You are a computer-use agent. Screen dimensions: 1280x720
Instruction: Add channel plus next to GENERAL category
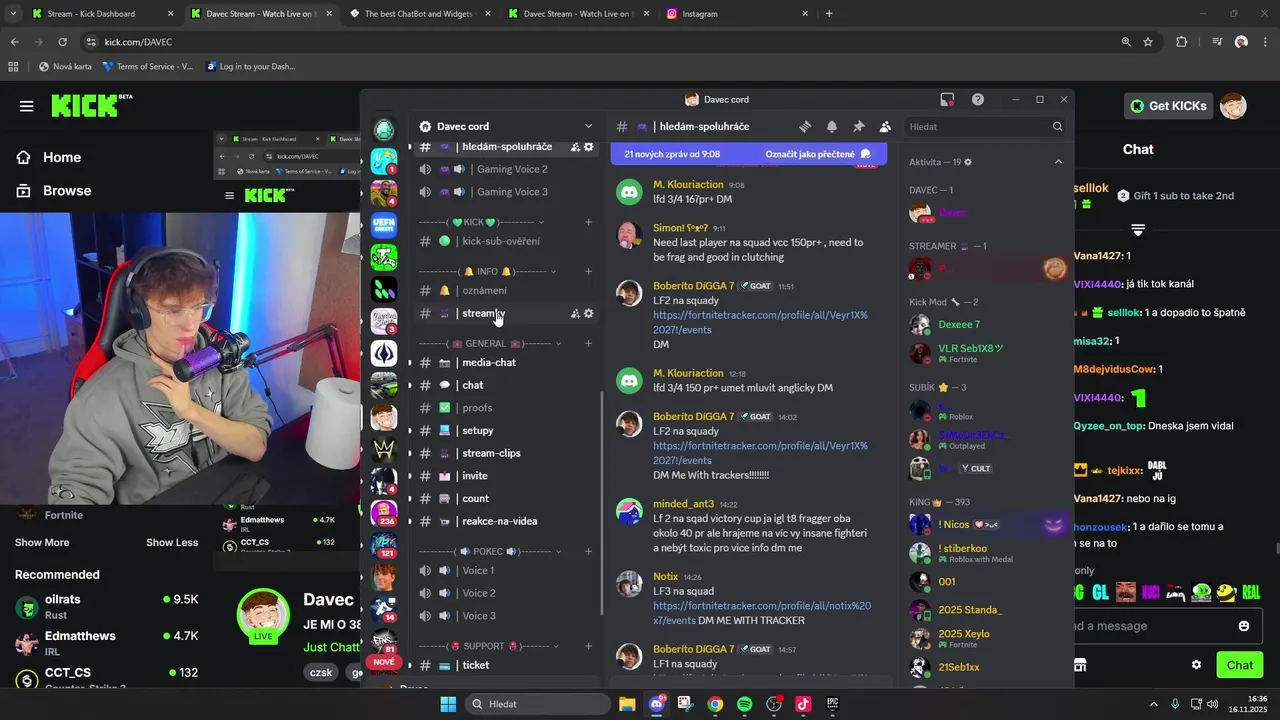pos(588,344)
